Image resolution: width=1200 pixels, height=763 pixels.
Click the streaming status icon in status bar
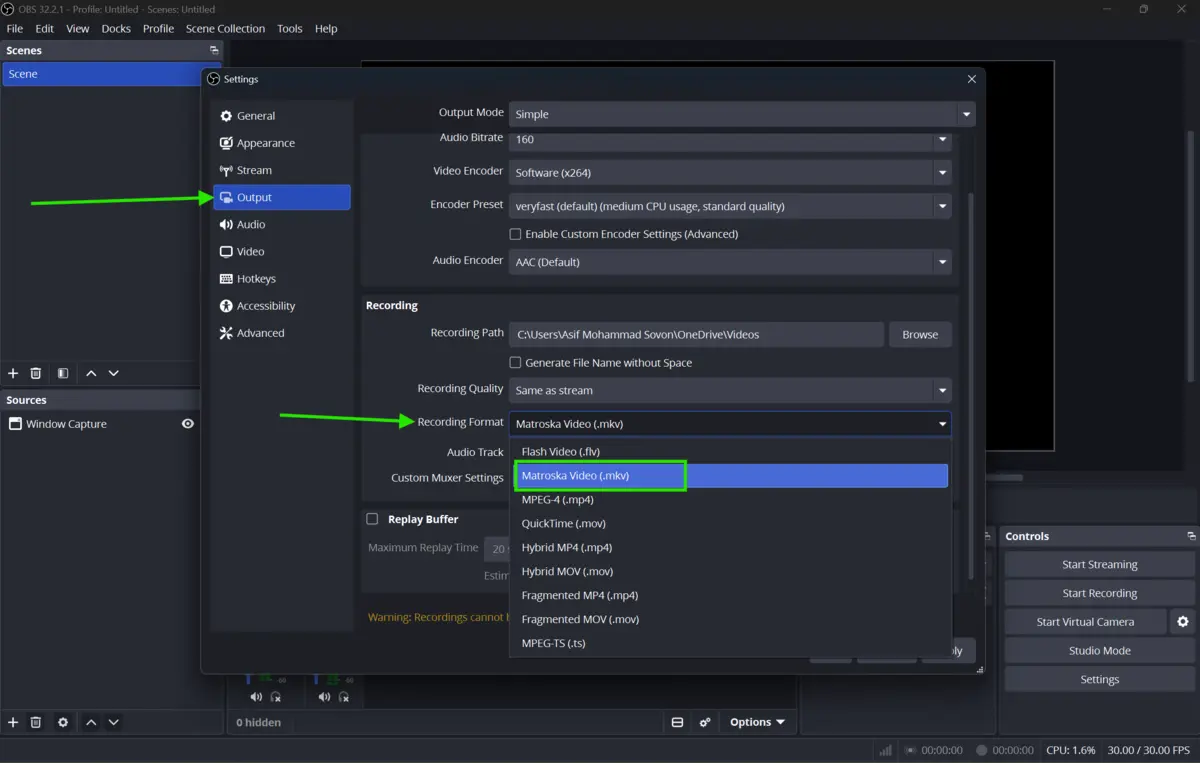(x=910, y=750)
